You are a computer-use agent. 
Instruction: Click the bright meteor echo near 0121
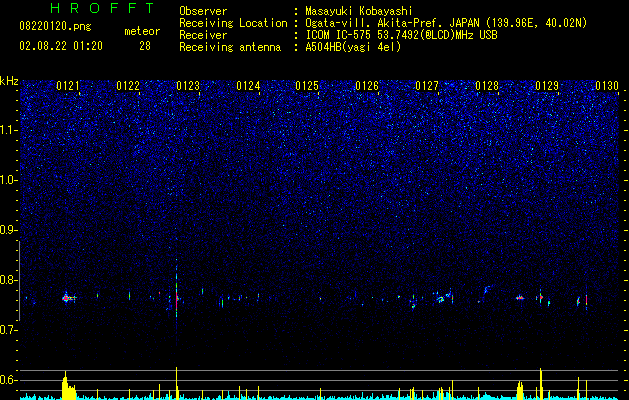[69, 298]
